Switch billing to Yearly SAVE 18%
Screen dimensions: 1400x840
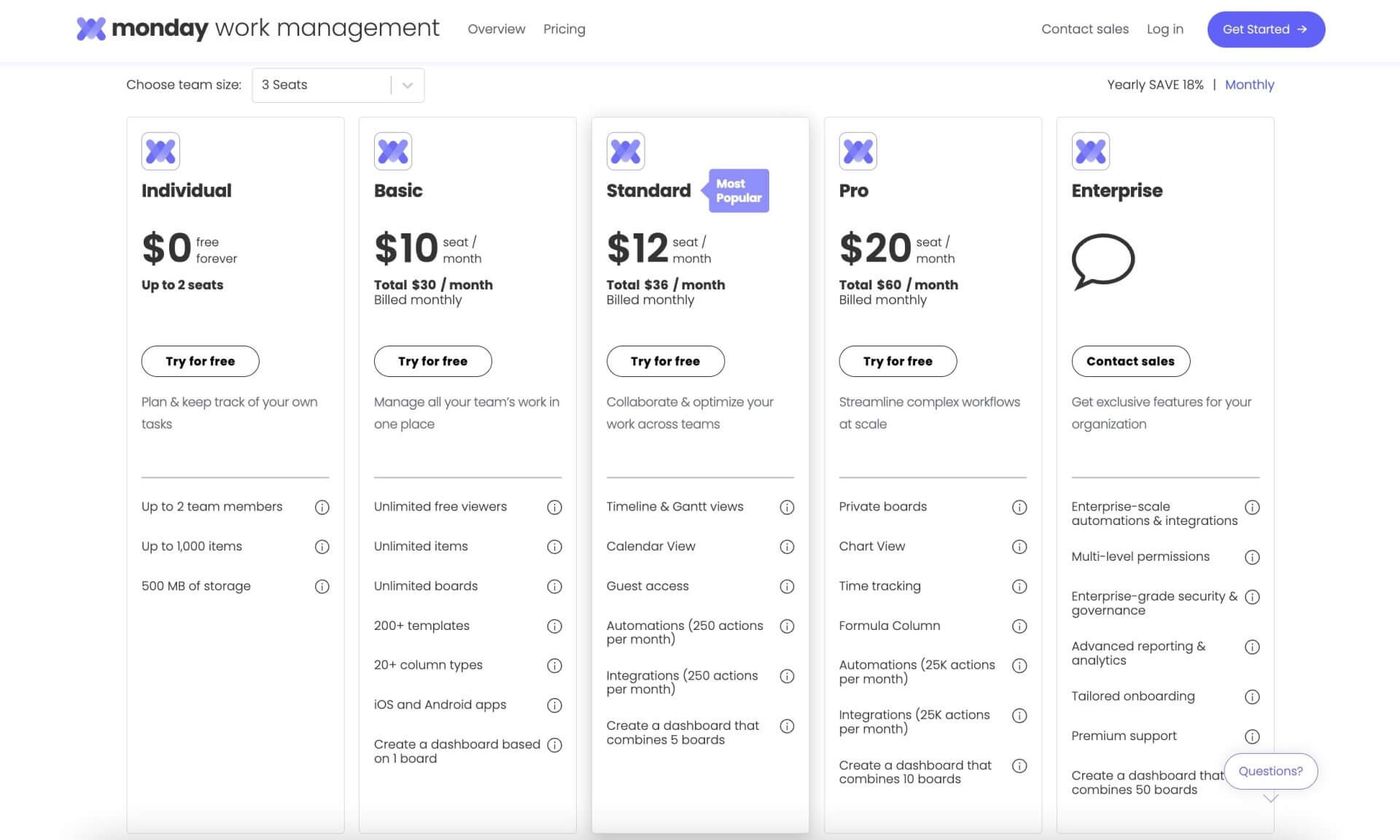pyautogui.click(x=1155, y=85)
